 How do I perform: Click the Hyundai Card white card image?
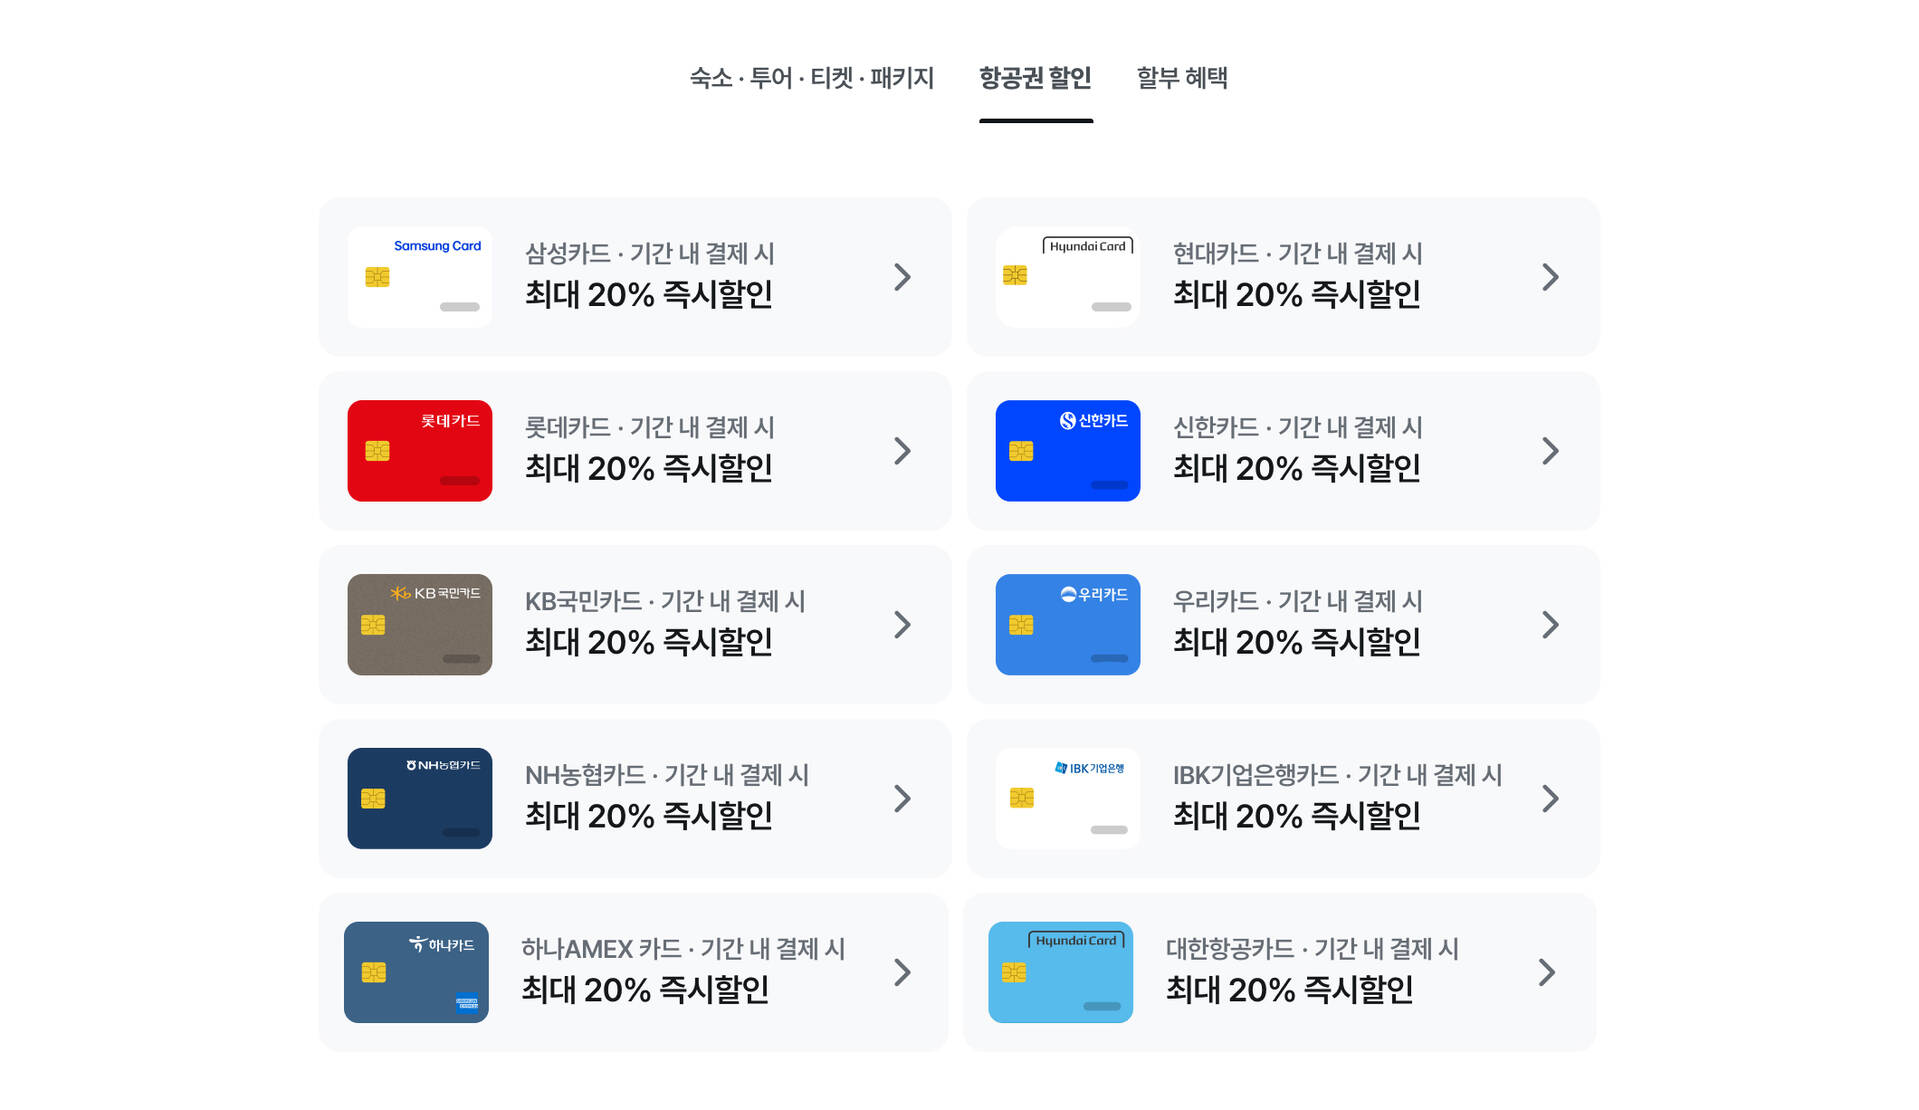click(1067, 277)
